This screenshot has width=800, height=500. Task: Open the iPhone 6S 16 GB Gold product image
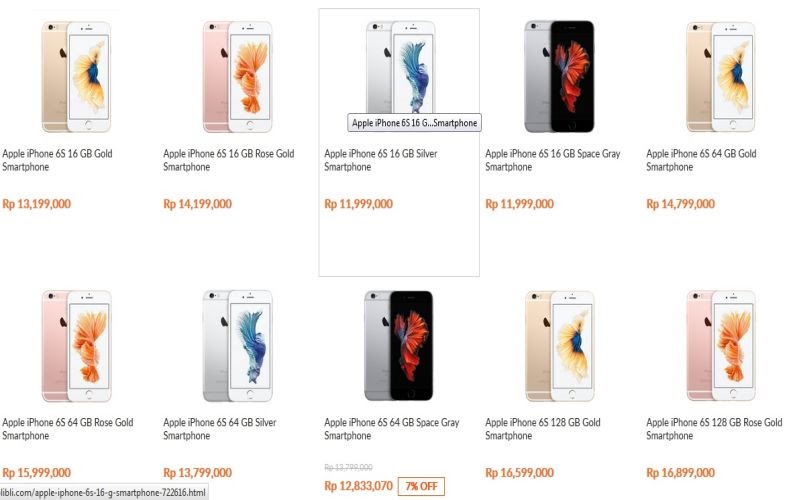point(76,77)
